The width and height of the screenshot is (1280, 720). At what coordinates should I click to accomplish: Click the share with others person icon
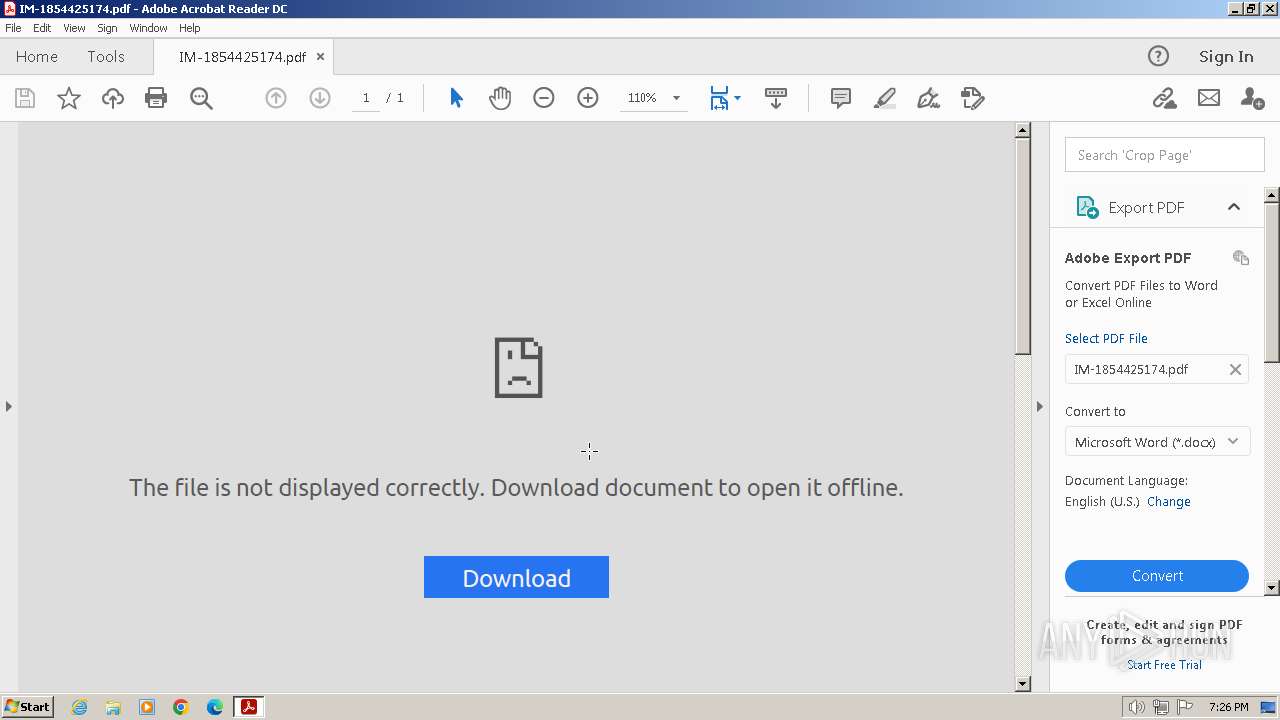[1252, 98]
